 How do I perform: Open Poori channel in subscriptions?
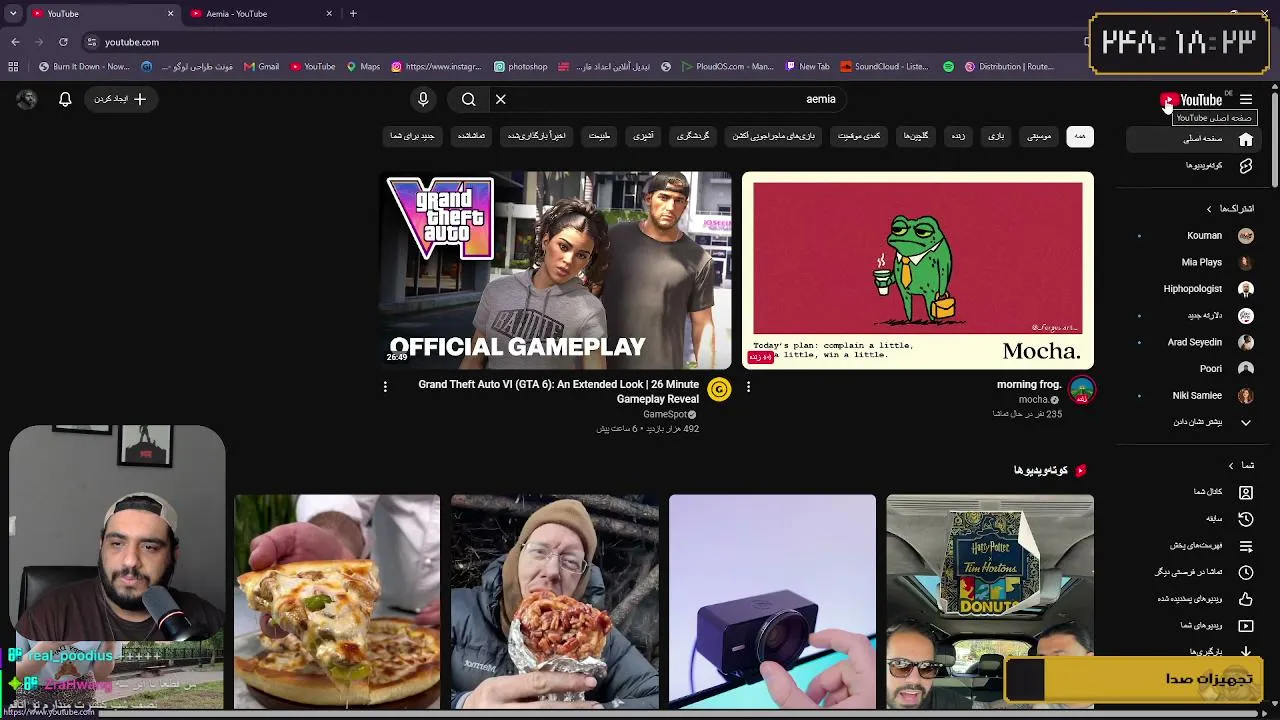(1193, 369)
